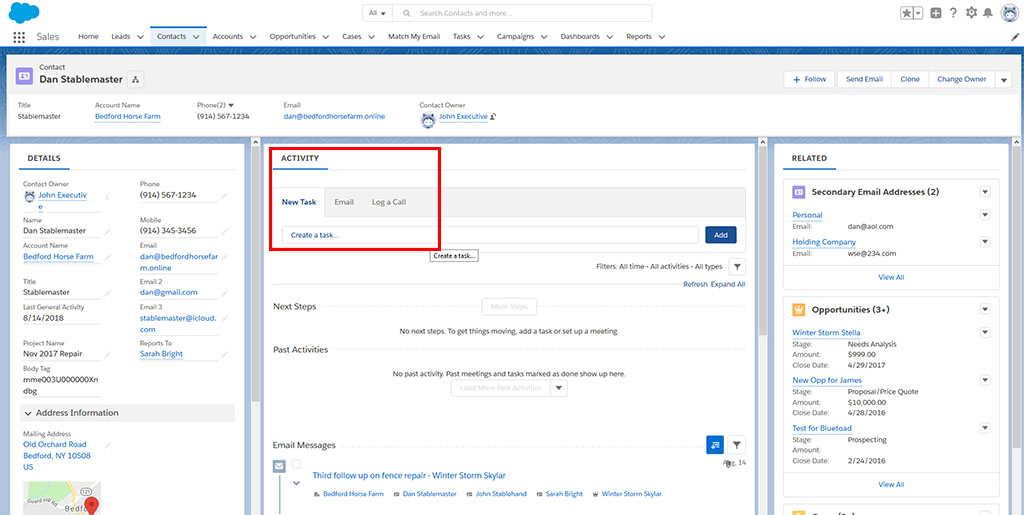Viewport: 1024px width, 515px height.
Task: Open the App Launcher grid icon
Action: coord(19,37)
